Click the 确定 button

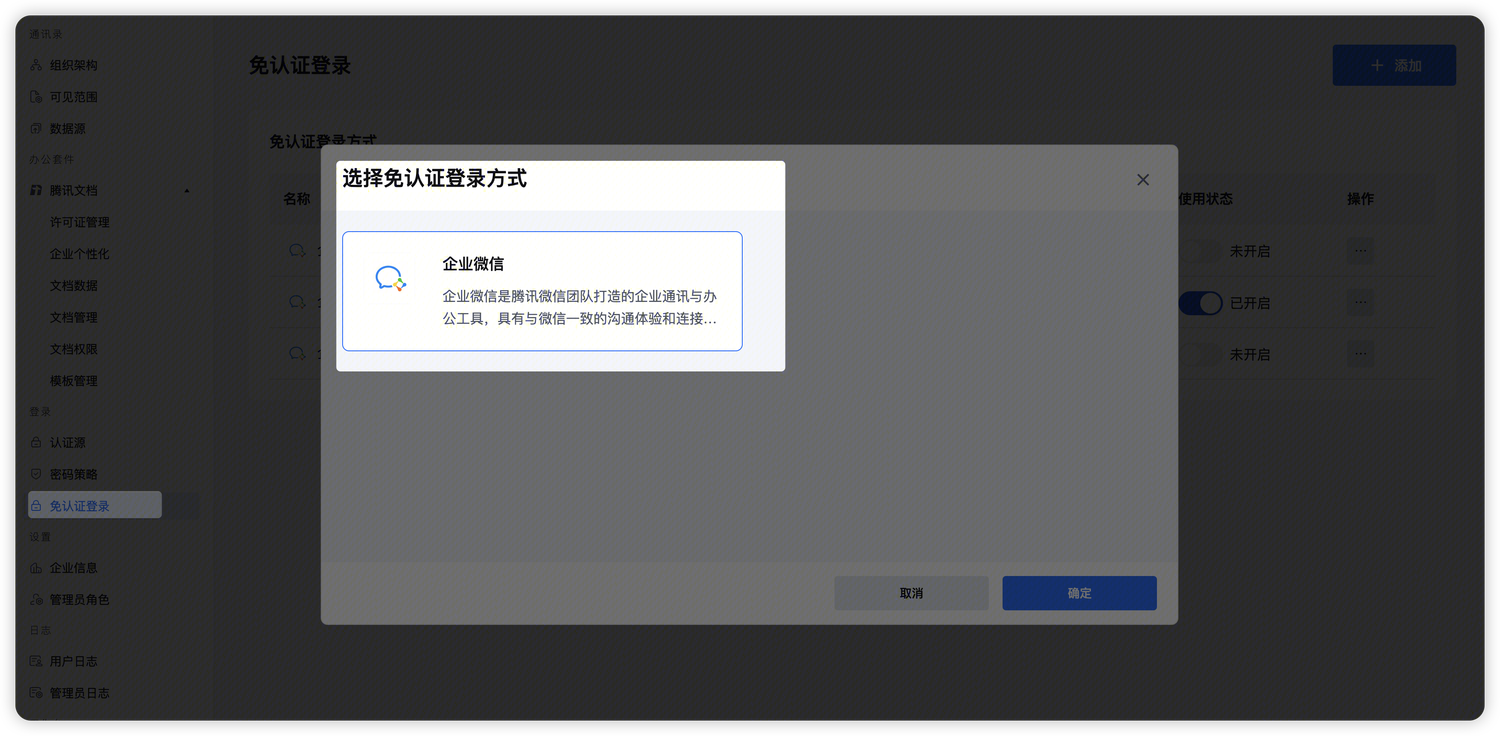pos(1079,593)
